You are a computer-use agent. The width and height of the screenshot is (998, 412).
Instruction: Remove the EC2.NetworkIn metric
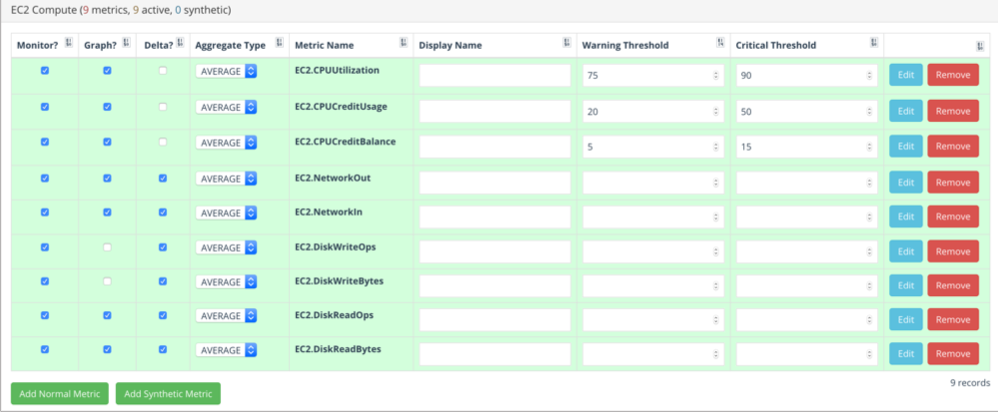pyautogui.click(x=953, y=217)
